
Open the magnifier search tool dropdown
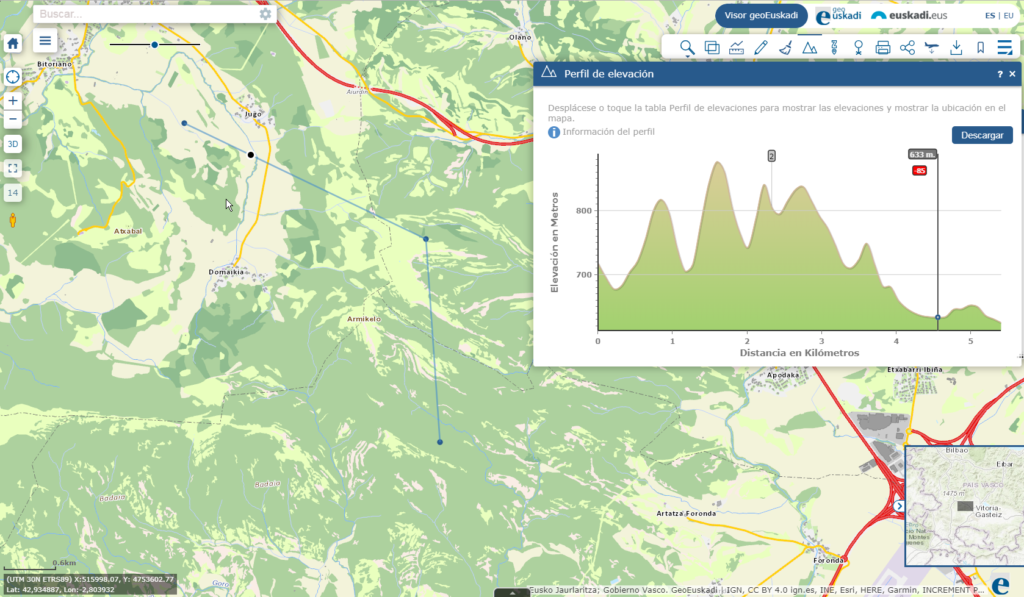pos(686,48)
